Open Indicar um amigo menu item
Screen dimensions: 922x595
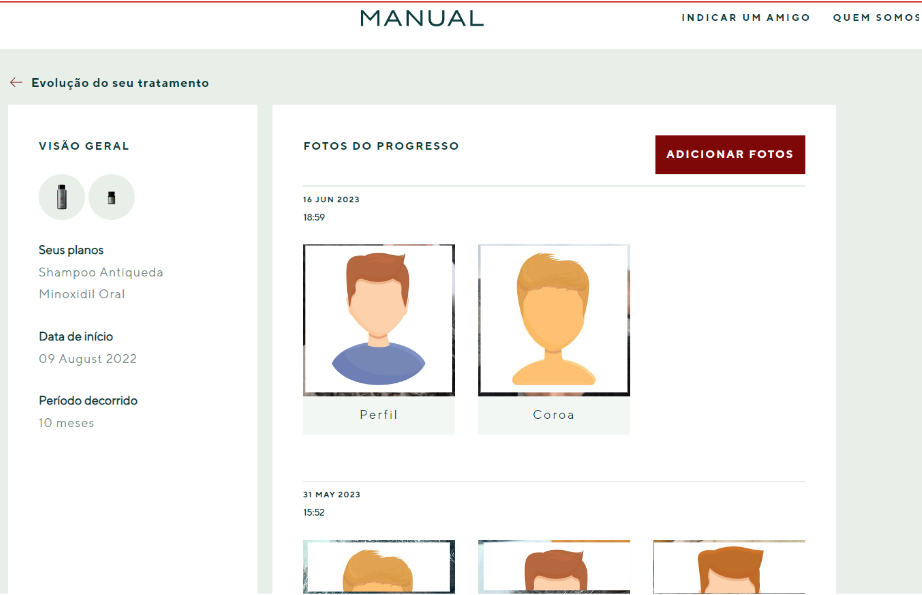point(746,18)
